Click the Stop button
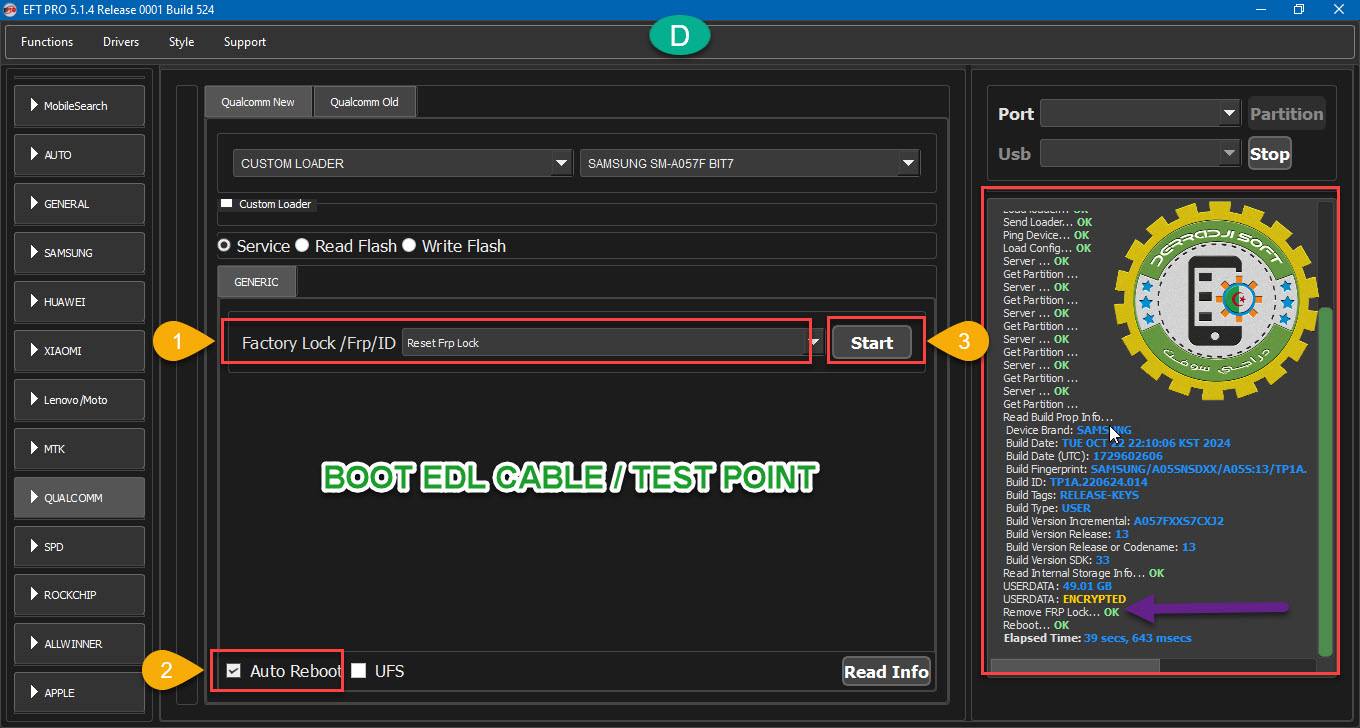The image size is (1360, 728). coord(1269,154)
